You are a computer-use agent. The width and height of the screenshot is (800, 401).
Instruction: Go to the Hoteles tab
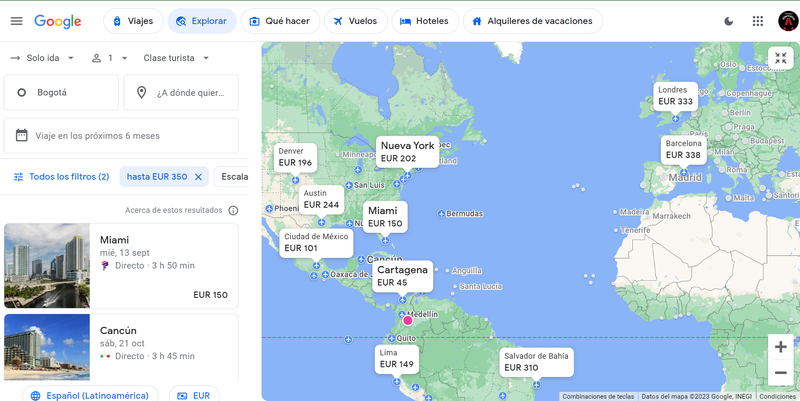[424, 21]
